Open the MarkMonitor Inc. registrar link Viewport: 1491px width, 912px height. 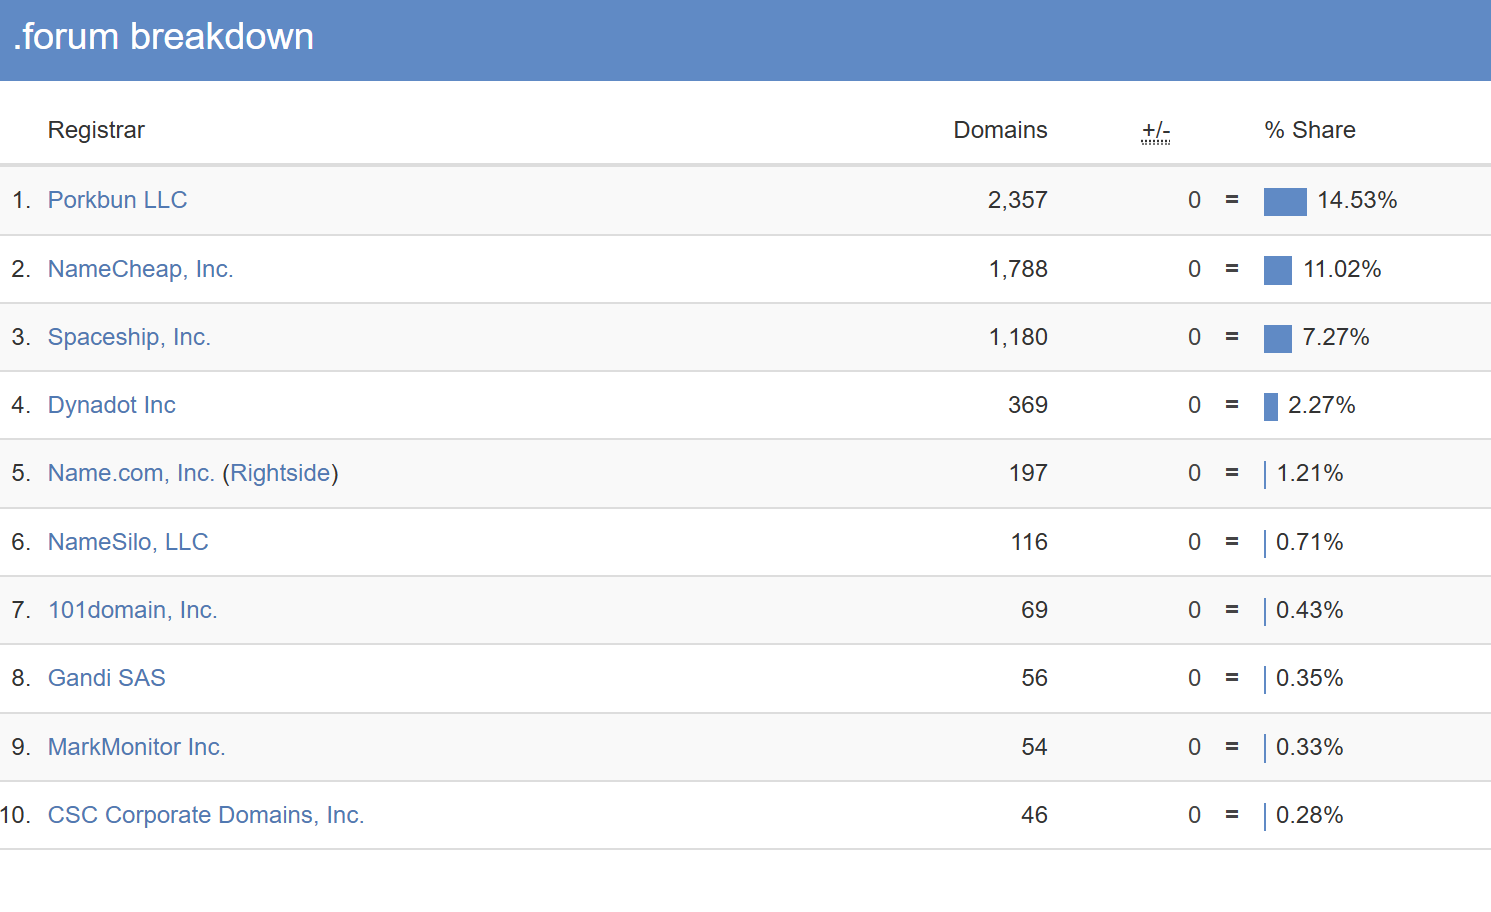[136, 747]
